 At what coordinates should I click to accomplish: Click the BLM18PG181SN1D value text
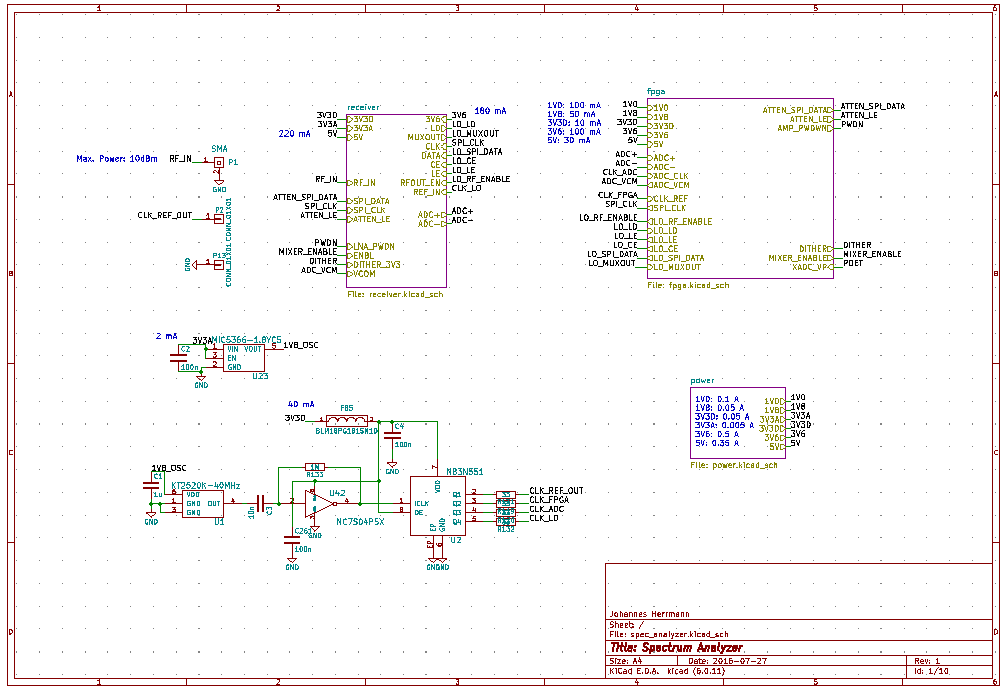tap(347, 431)
